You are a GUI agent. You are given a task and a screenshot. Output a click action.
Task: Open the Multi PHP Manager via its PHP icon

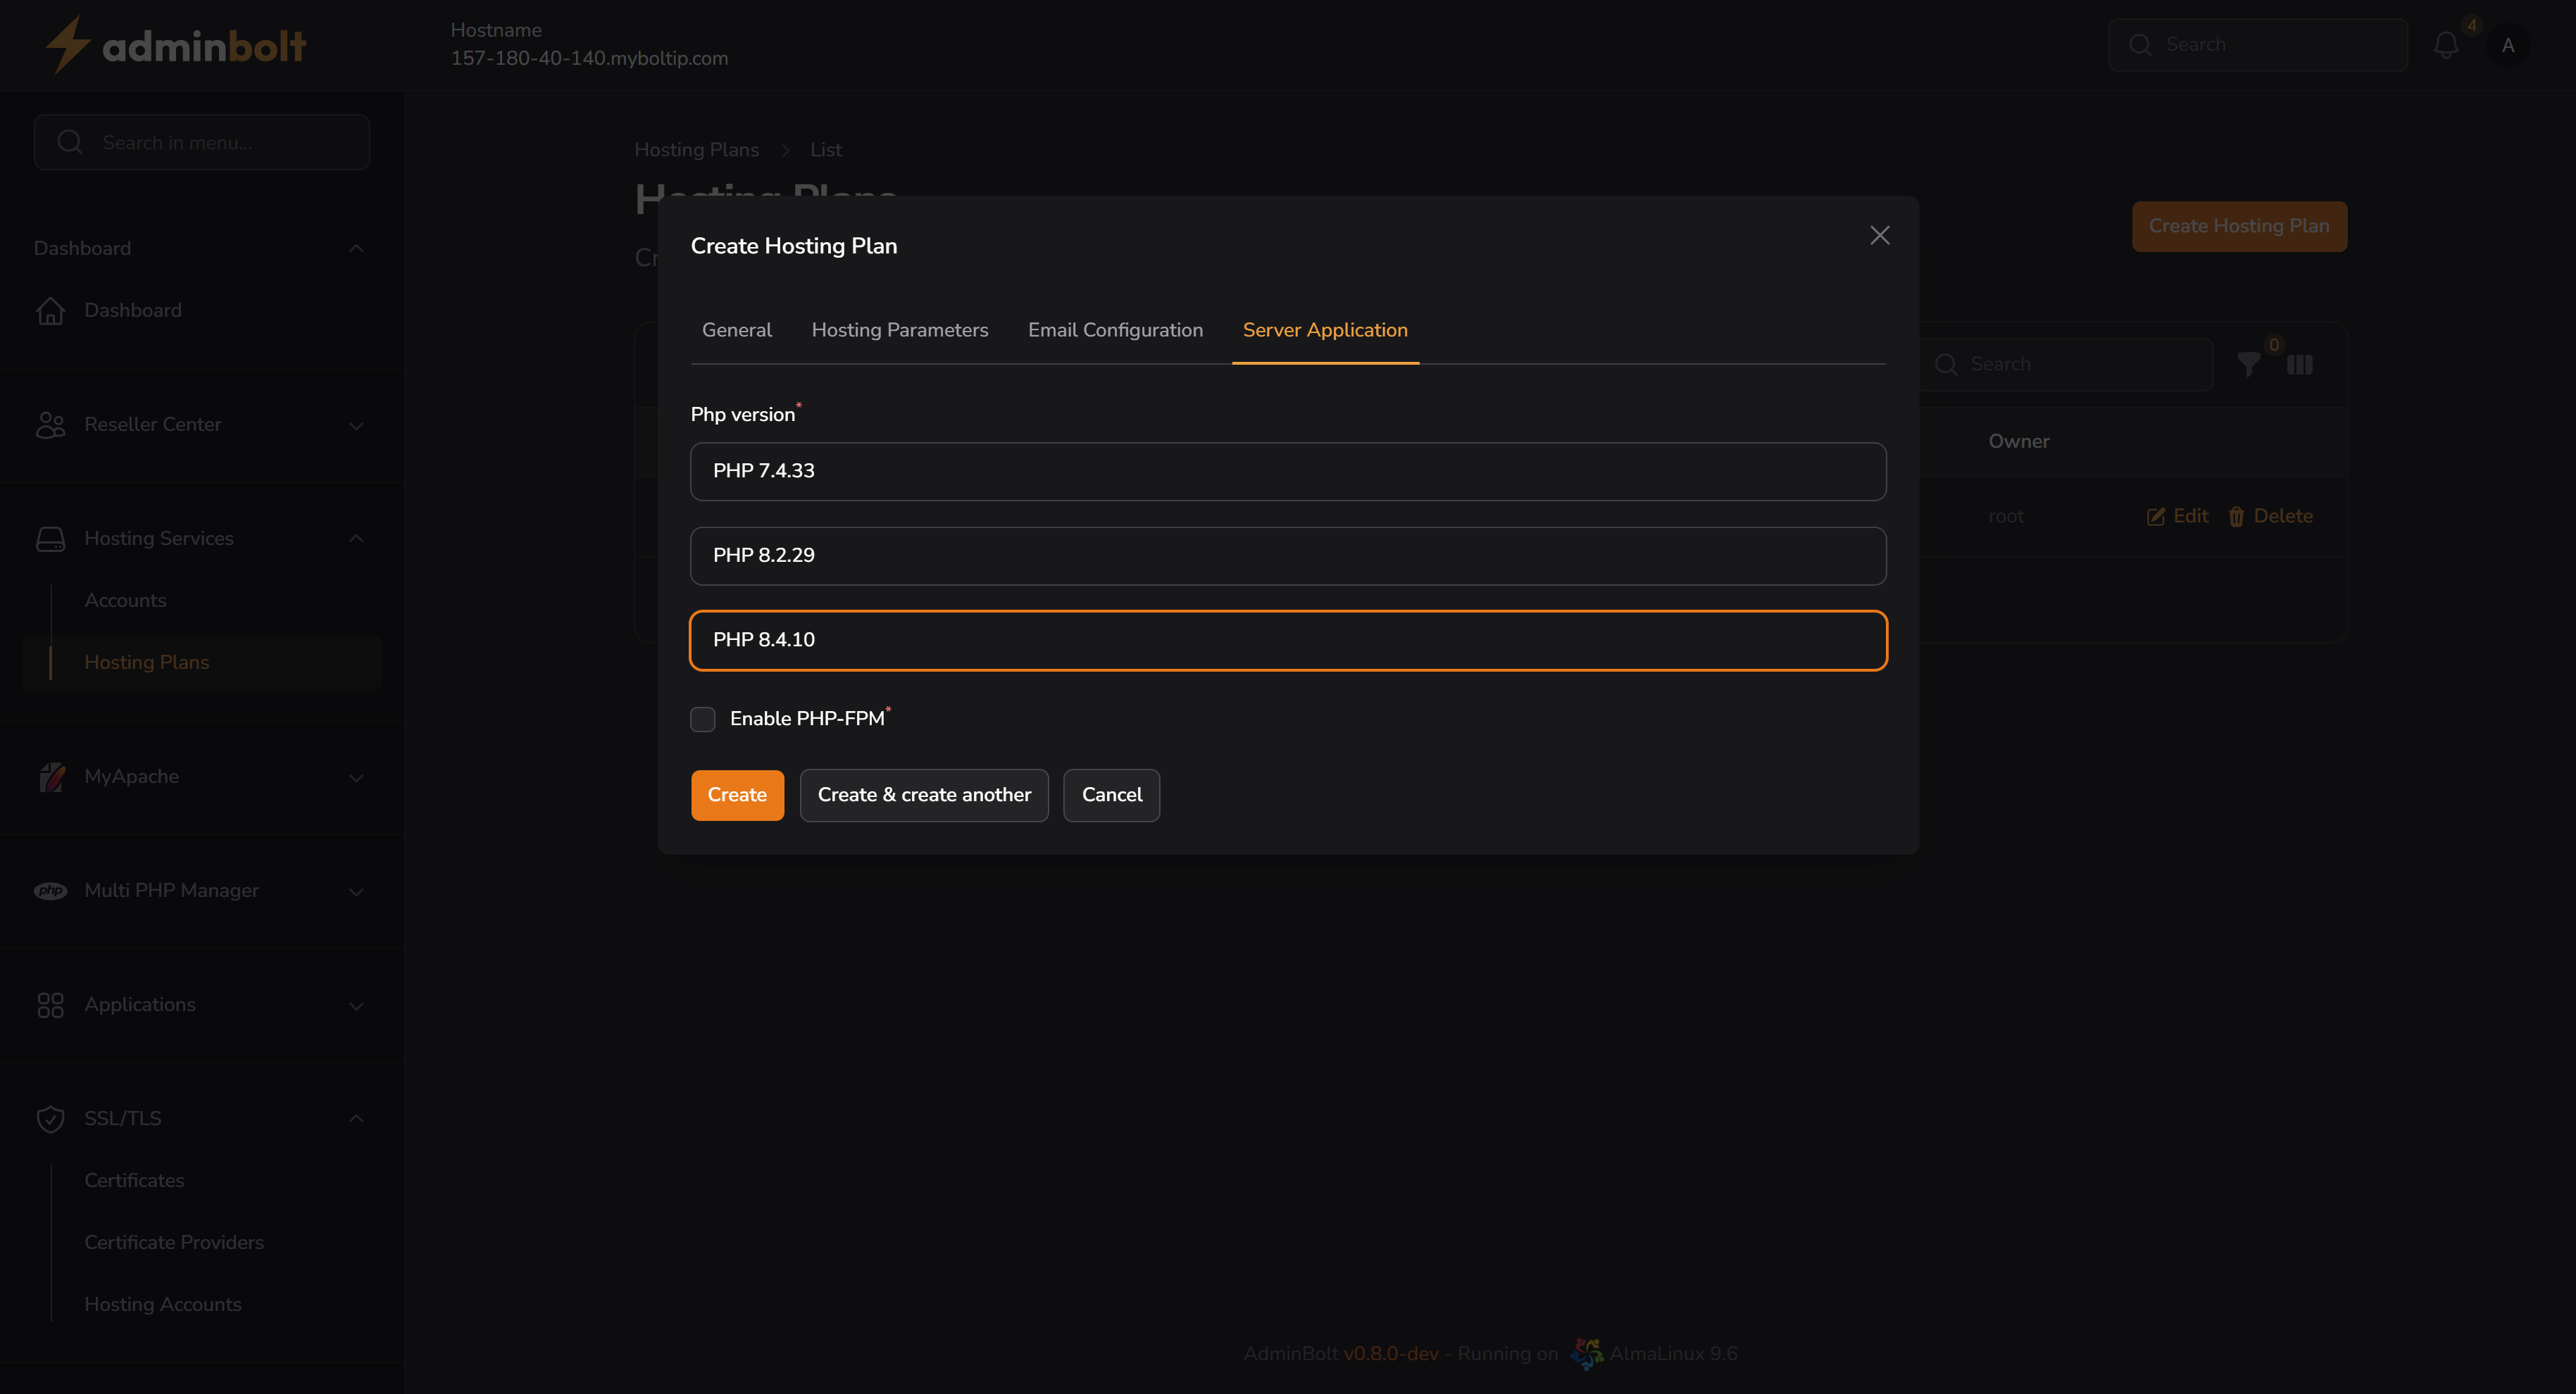(51, 890)
